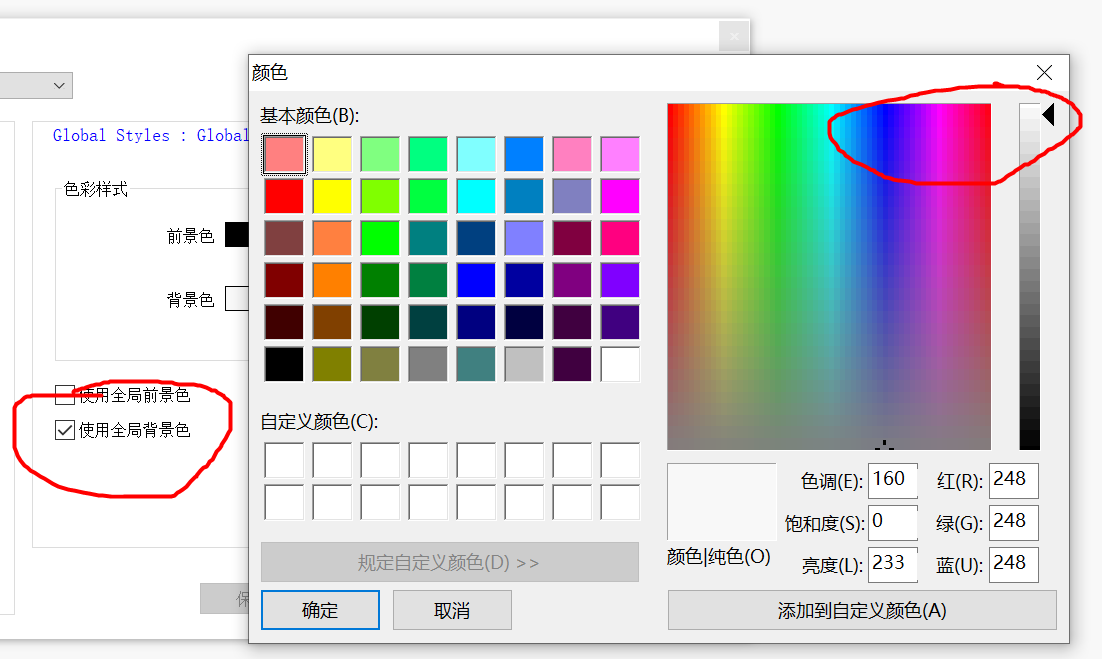Close the 颜色 color dialog
Screen dimensions: 1102x659
[x=1044, y=72]
